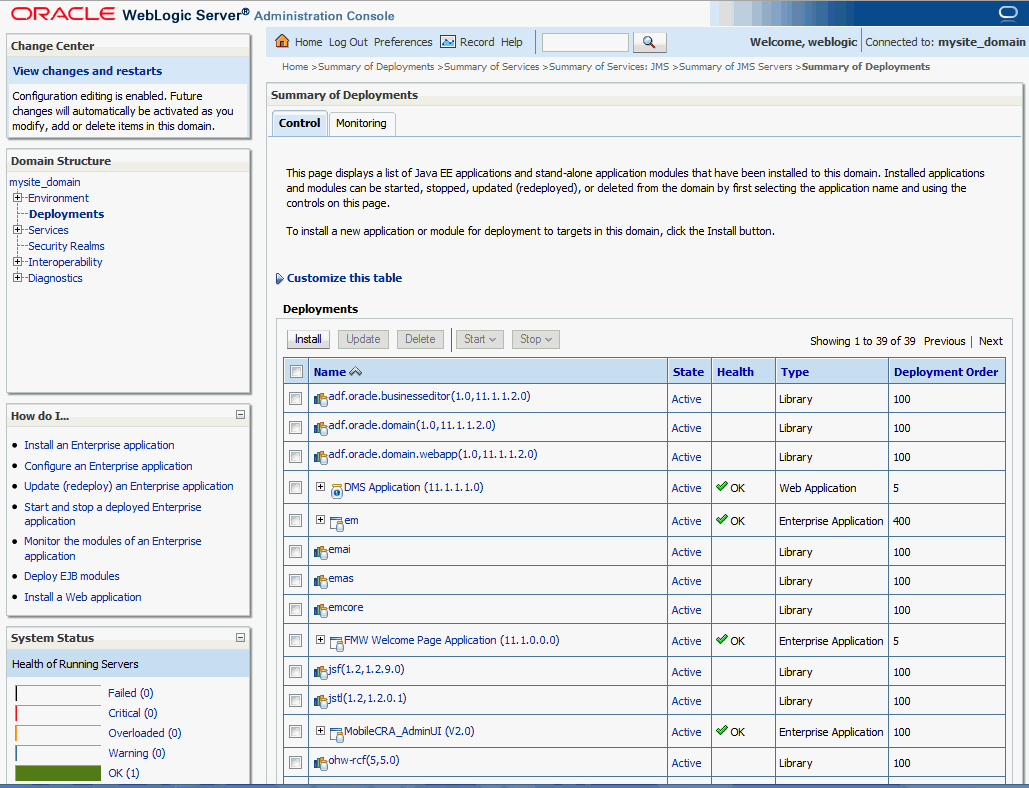Screen dimensions: 1029x788
Task: Click the Oracle logo icon at top right
Action: [1007, 13]
